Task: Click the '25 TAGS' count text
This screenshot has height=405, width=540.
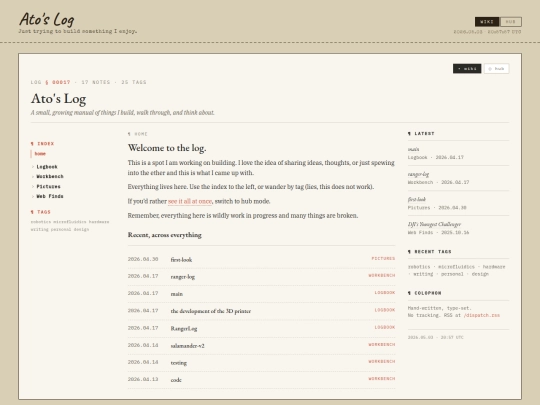Action: click(x=134, y=82)
